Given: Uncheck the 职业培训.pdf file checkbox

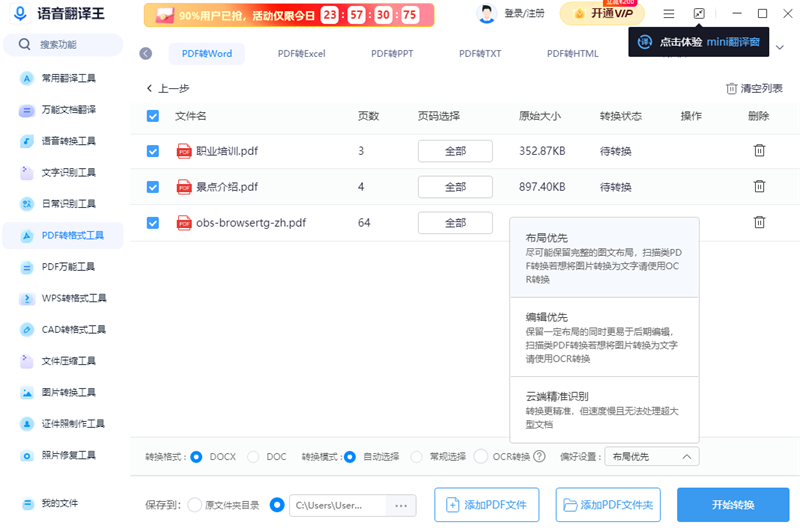Looking at the screenshot, I should coord(153,151).
